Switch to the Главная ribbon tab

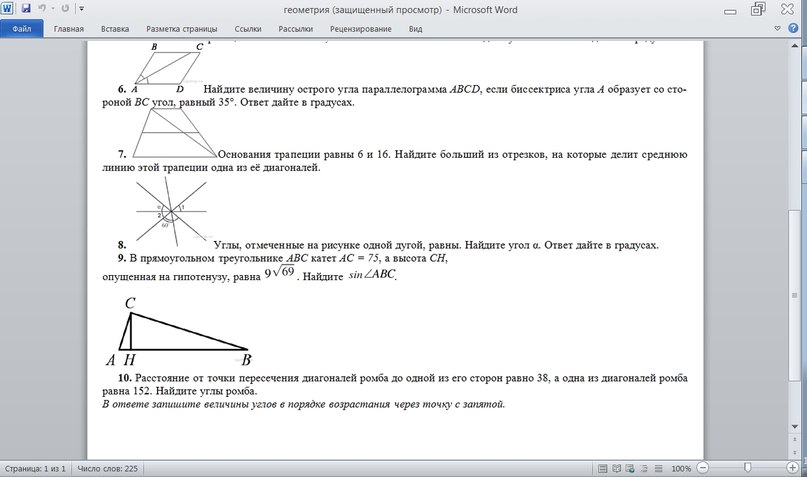(68, 29)
